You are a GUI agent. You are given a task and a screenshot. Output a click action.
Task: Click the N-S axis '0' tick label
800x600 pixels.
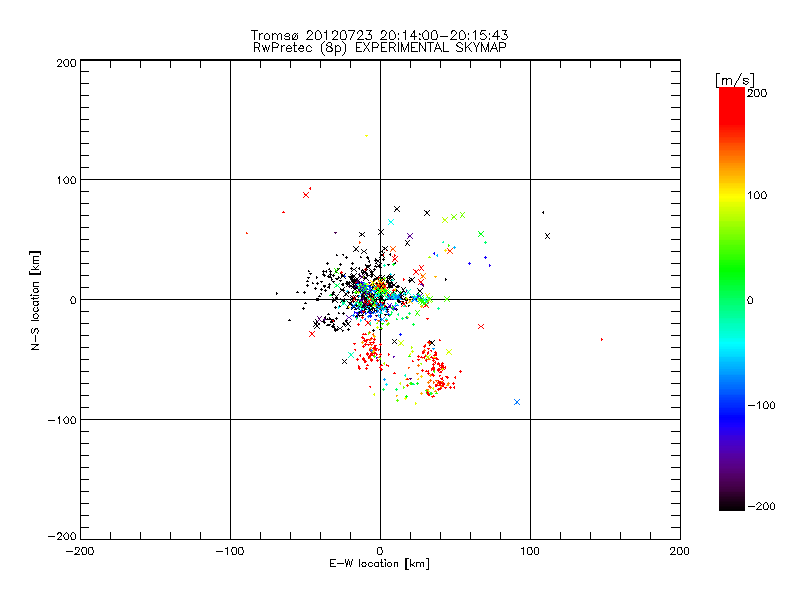[x=73, y=301]
